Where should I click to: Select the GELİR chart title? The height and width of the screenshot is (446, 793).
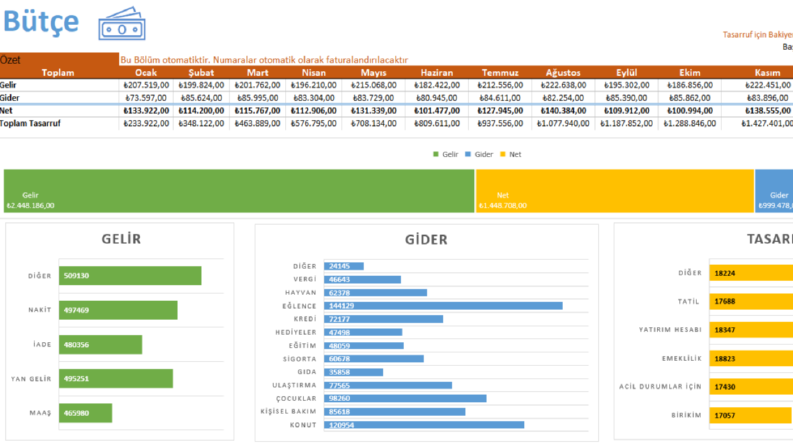(x=121, y=239)
